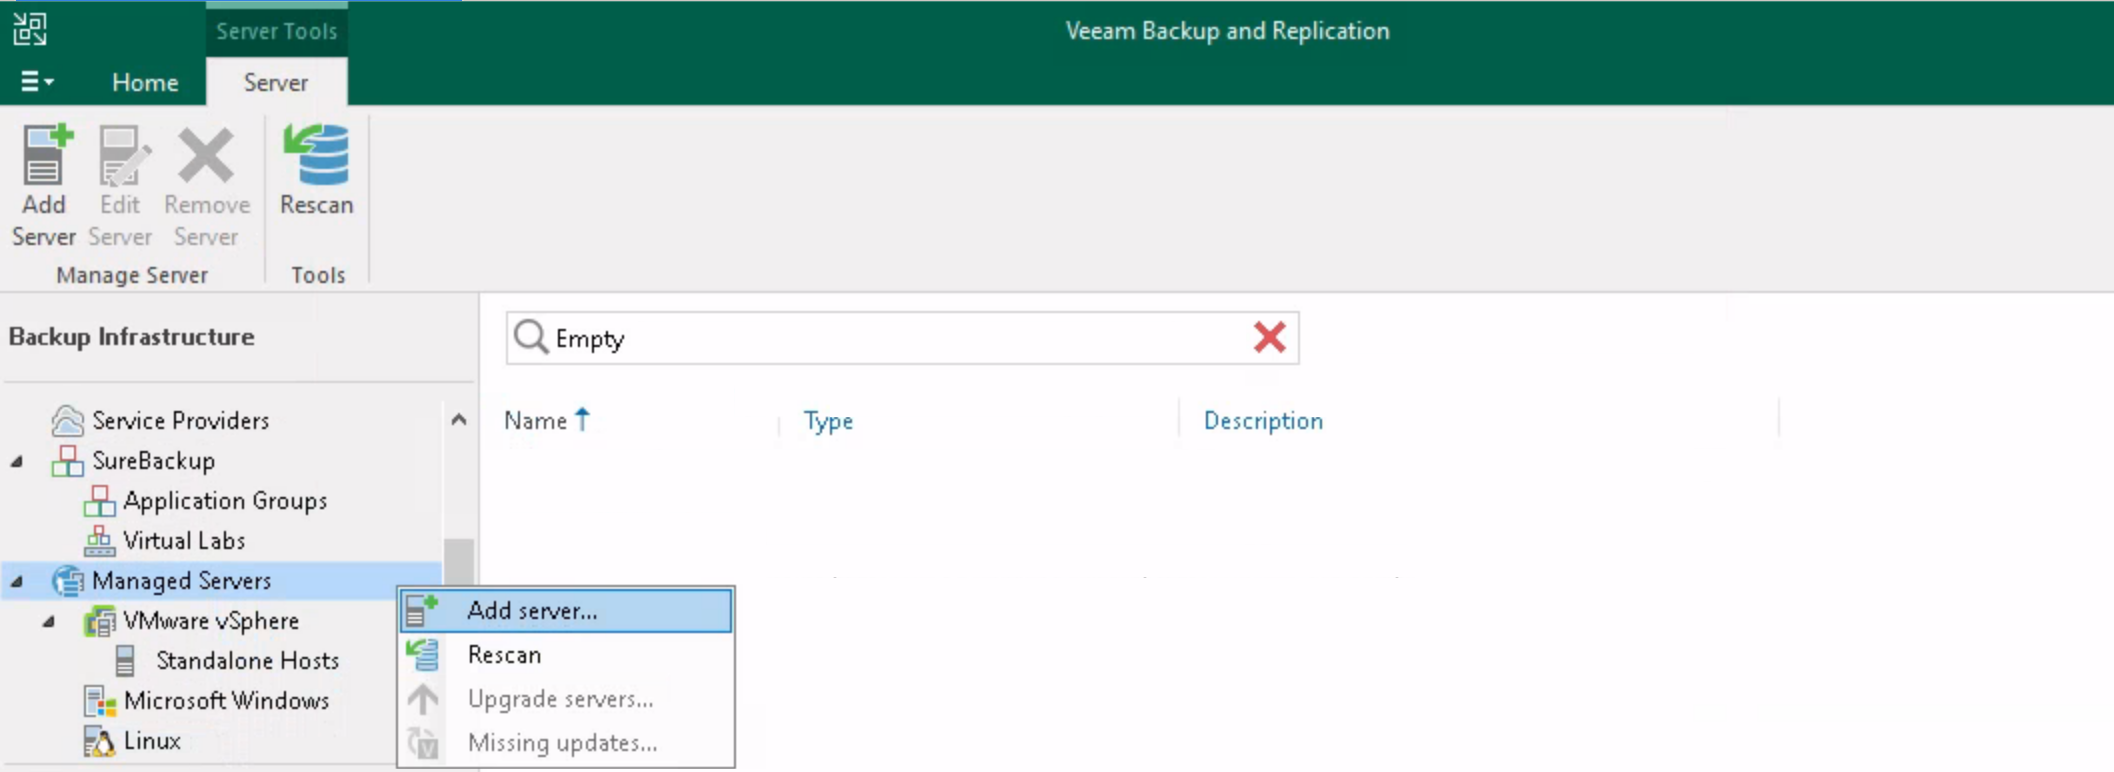
Task: Clear the search with red X
Action: point(1269,337)
